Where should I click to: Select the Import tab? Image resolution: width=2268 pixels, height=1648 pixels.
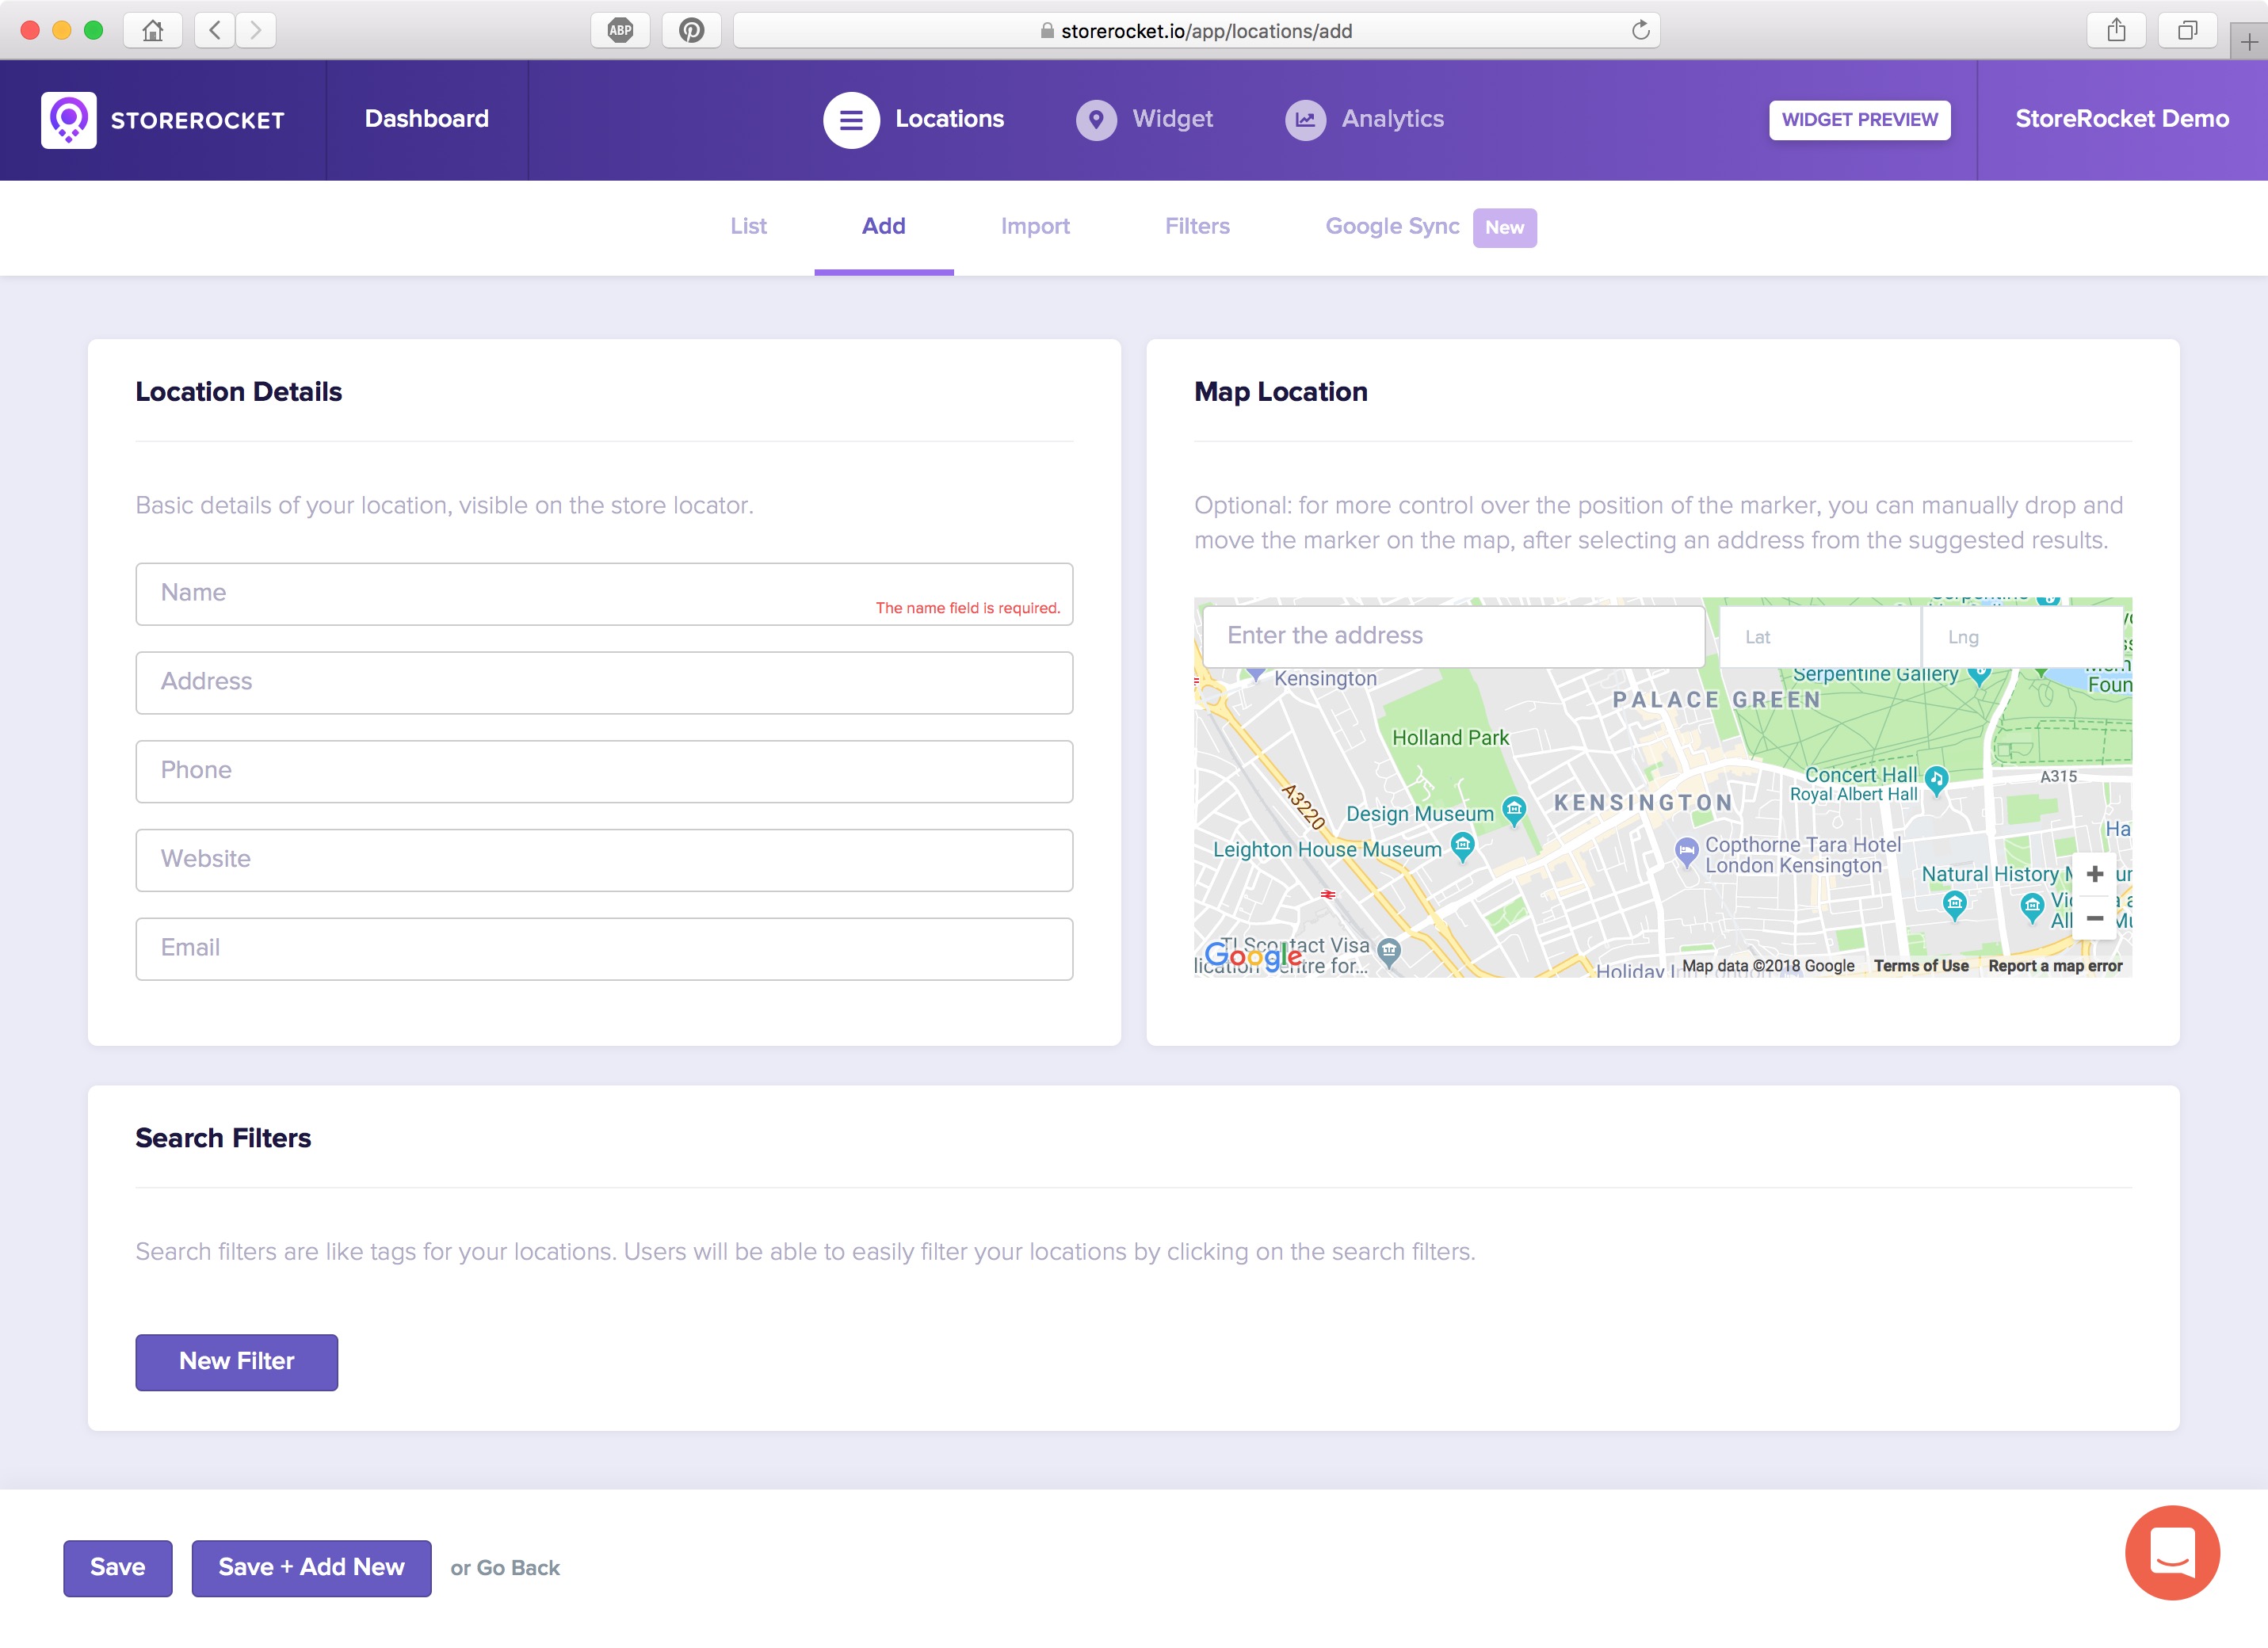1033,225
